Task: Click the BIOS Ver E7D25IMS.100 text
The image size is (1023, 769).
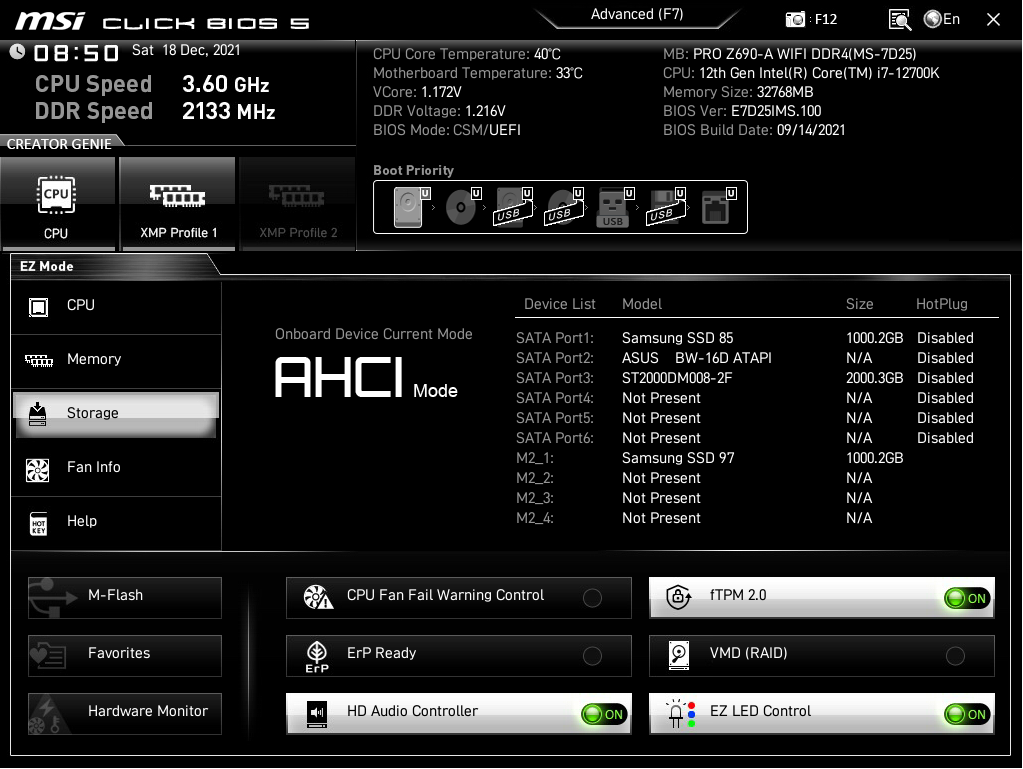Action: [742, 112]
